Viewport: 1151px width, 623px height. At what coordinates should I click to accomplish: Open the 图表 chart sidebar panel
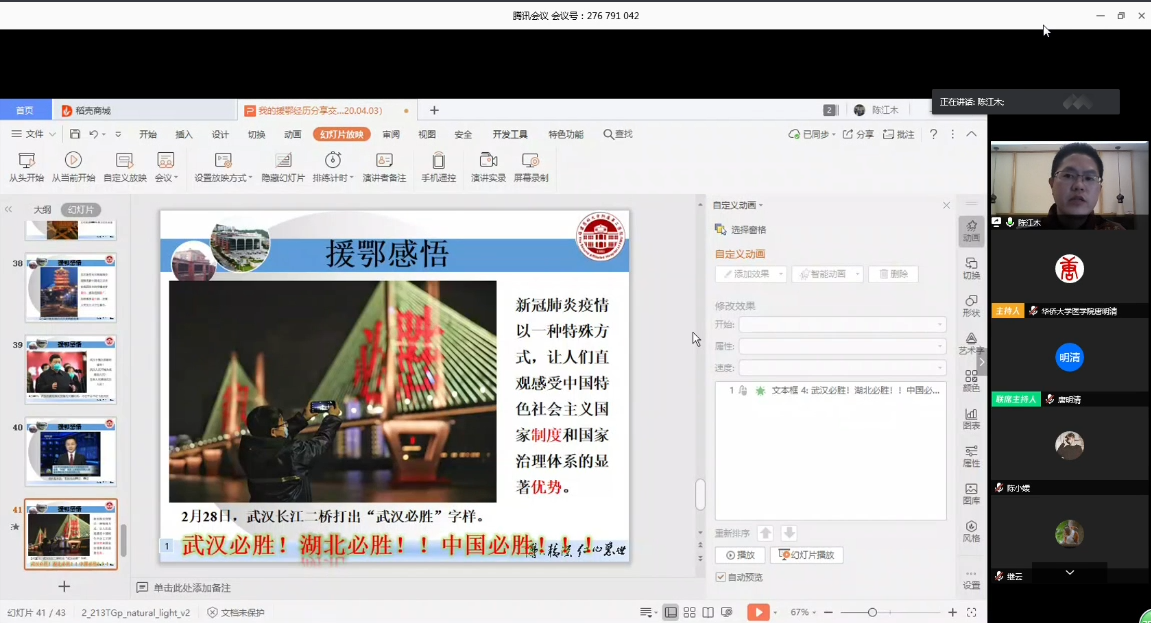pos(971,418)
